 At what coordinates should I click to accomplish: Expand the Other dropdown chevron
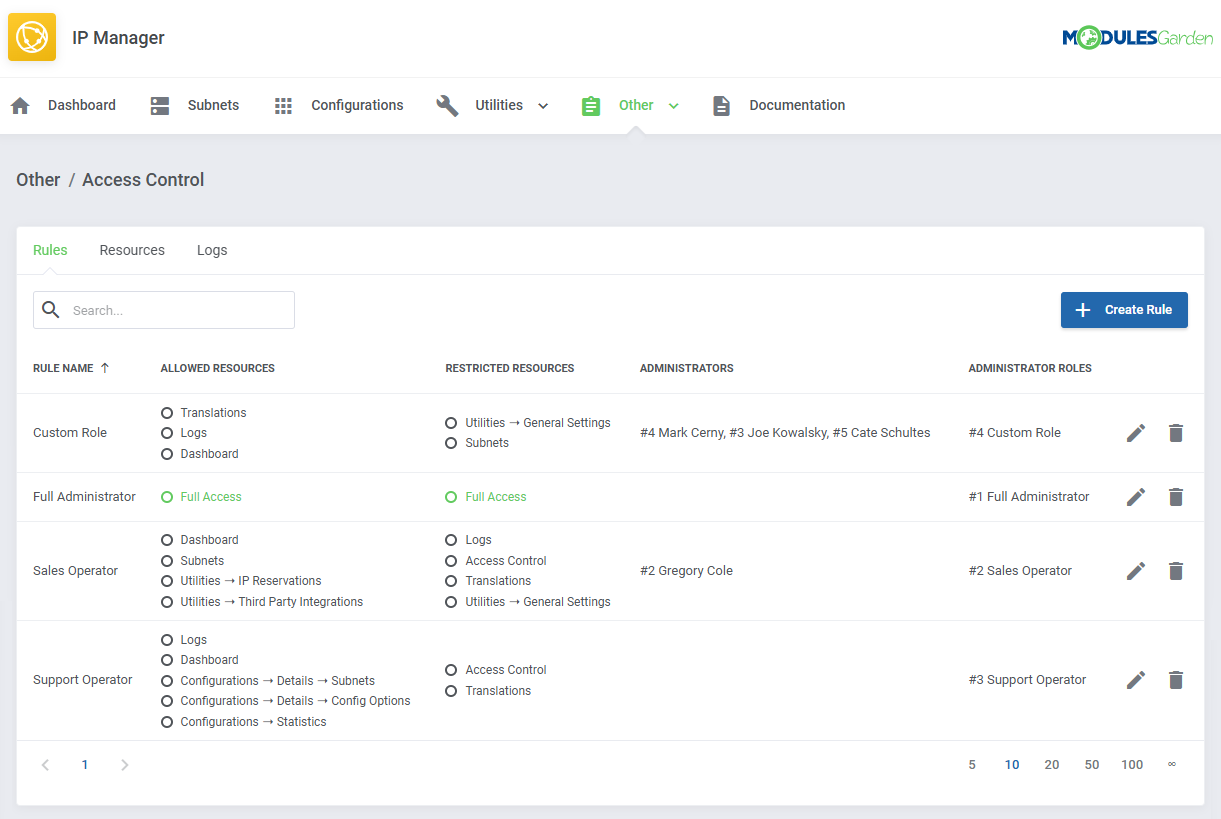[673, 106]
